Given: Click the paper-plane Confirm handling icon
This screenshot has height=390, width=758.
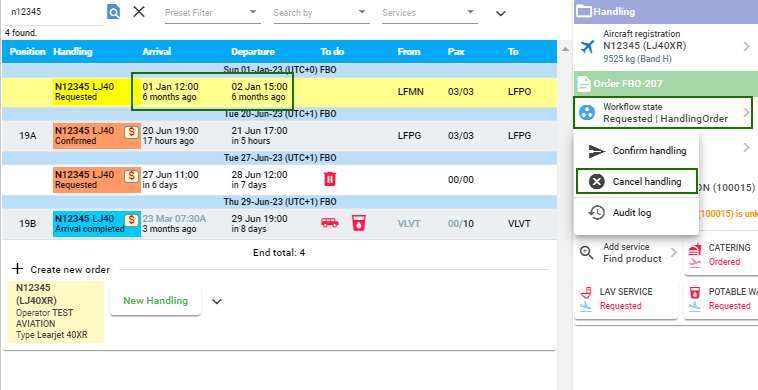Looking at the screenshot, I should pos(597,151).
